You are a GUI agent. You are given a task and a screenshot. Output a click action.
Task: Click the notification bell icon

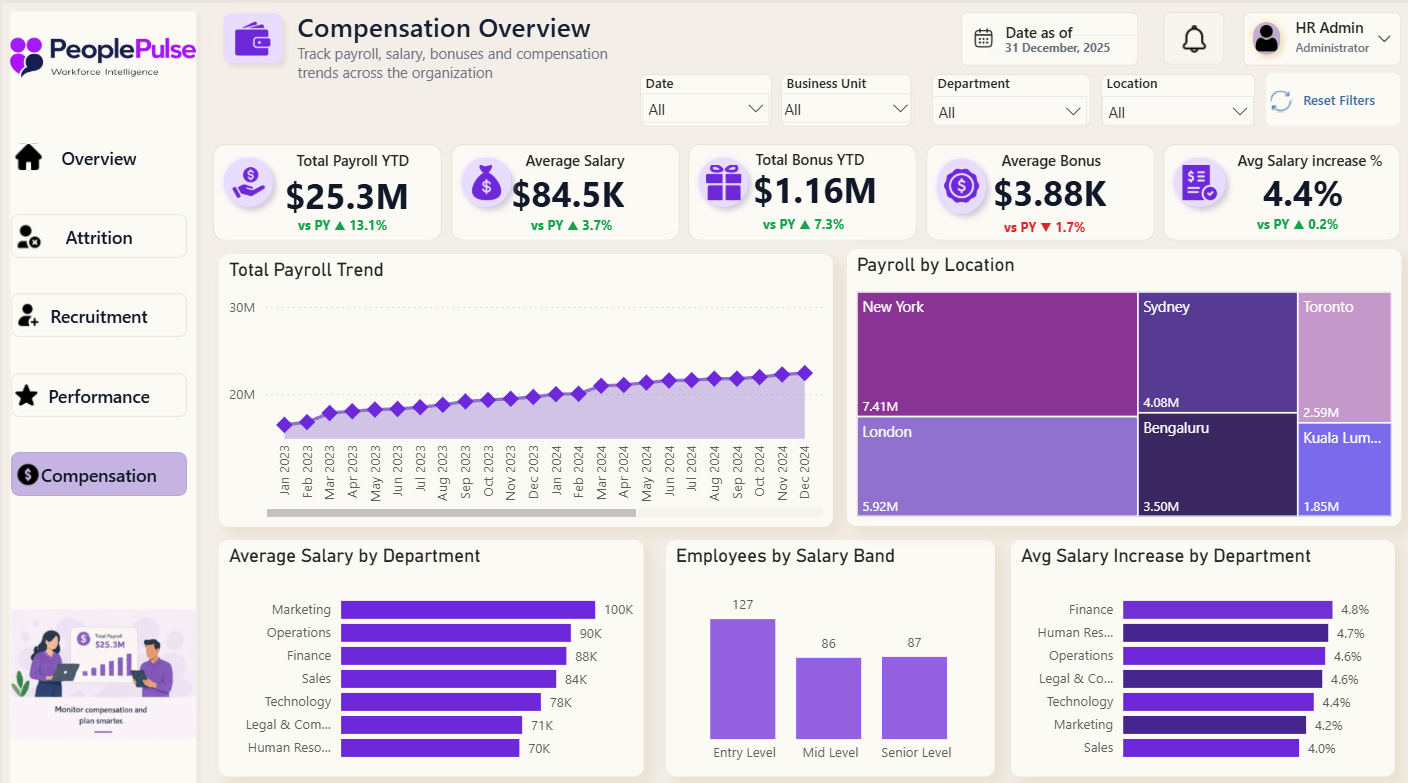click(x=1194, y=39)
